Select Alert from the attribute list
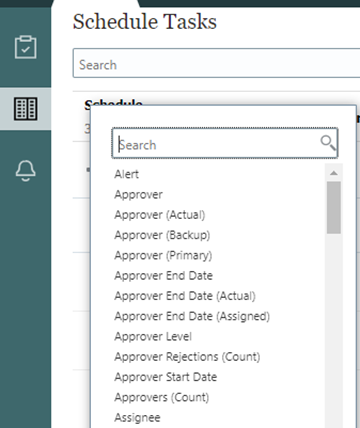 click(x=127, y=174)
